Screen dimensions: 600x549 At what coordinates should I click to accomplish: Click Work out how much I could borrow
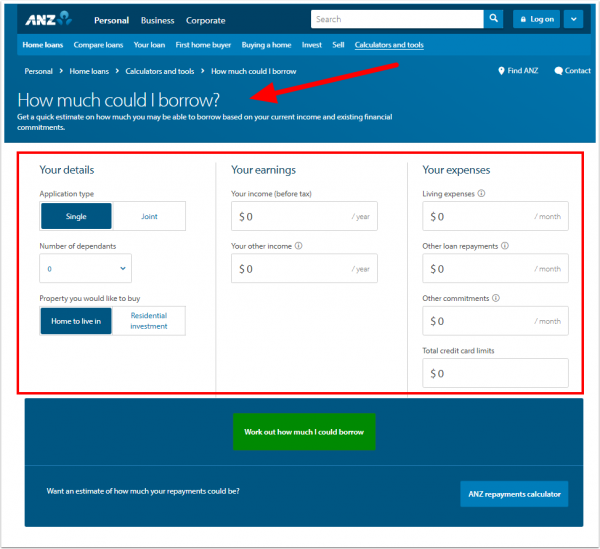(304, 432)
